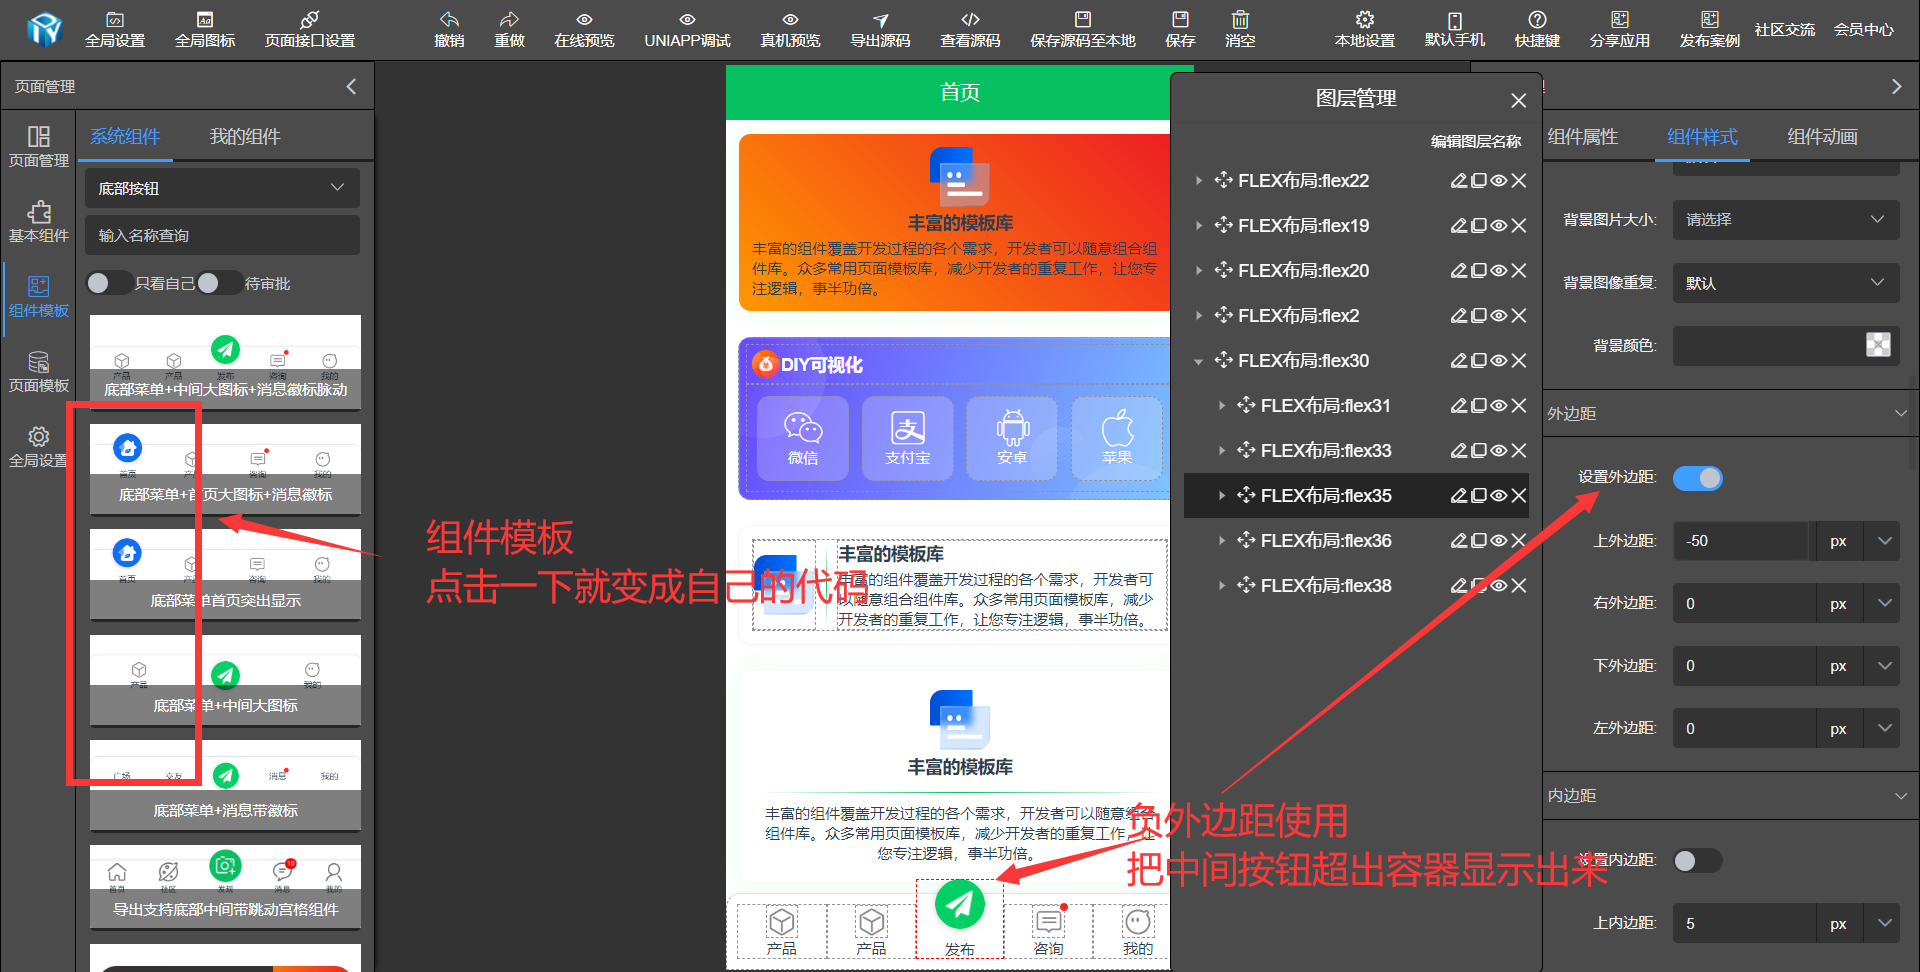Open 基本组件 in left sidebar
The height and width of the screenshot is (972, 1920).
pyautogui.click(x=38, y=221)
